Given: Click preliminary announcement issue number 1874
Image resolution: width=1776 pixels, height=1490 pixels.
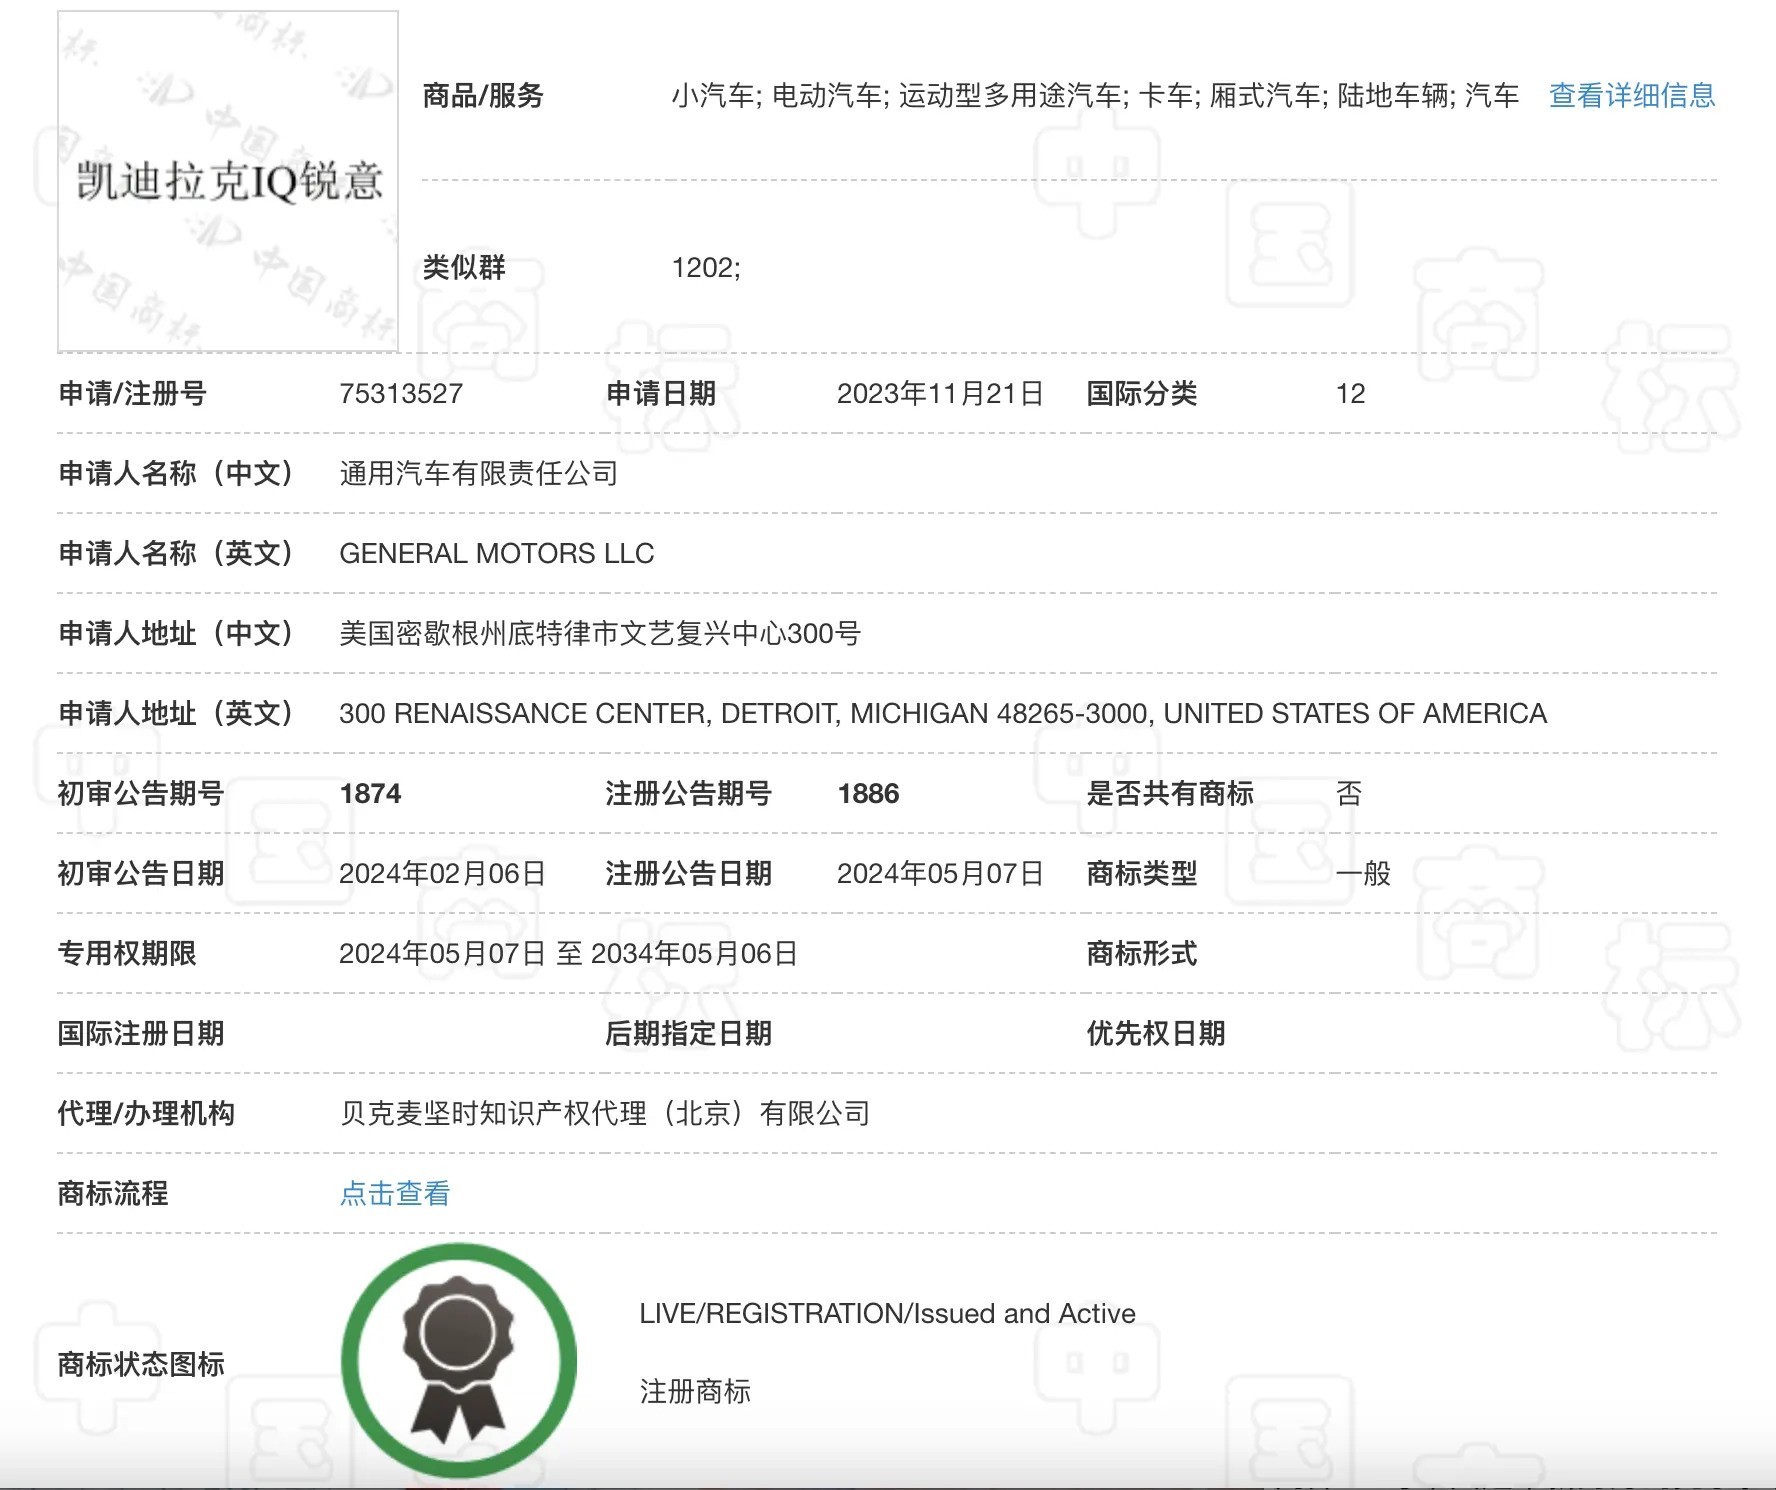Looking at the screenshot, I should pyautogui.click(x=370, y=794).
